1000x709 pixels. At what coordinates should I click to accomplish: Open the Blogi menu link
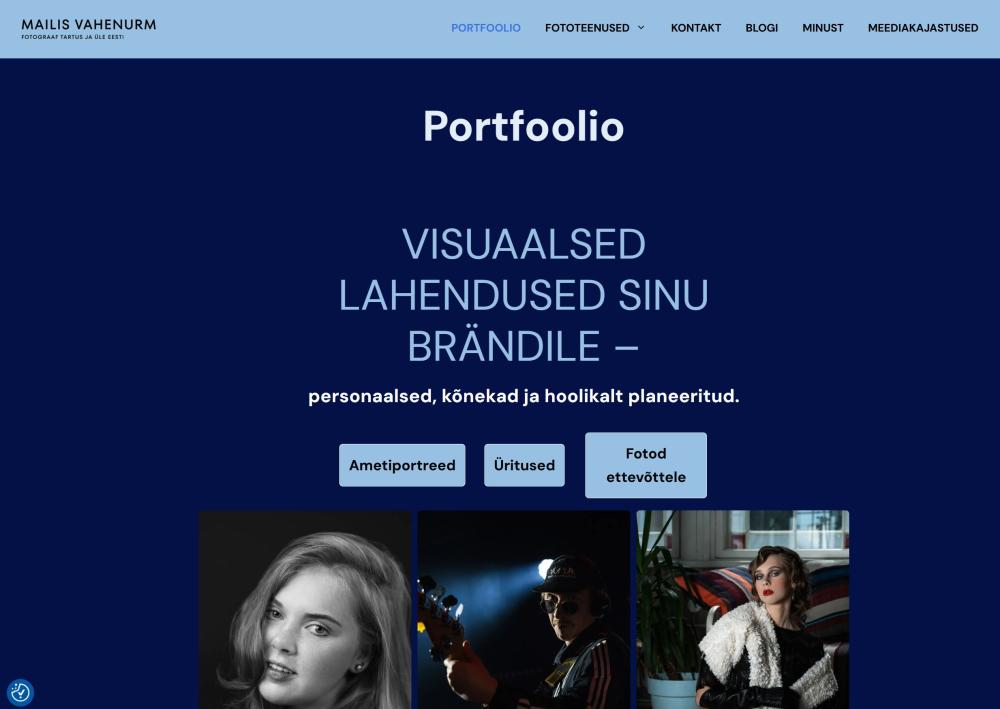761,28
